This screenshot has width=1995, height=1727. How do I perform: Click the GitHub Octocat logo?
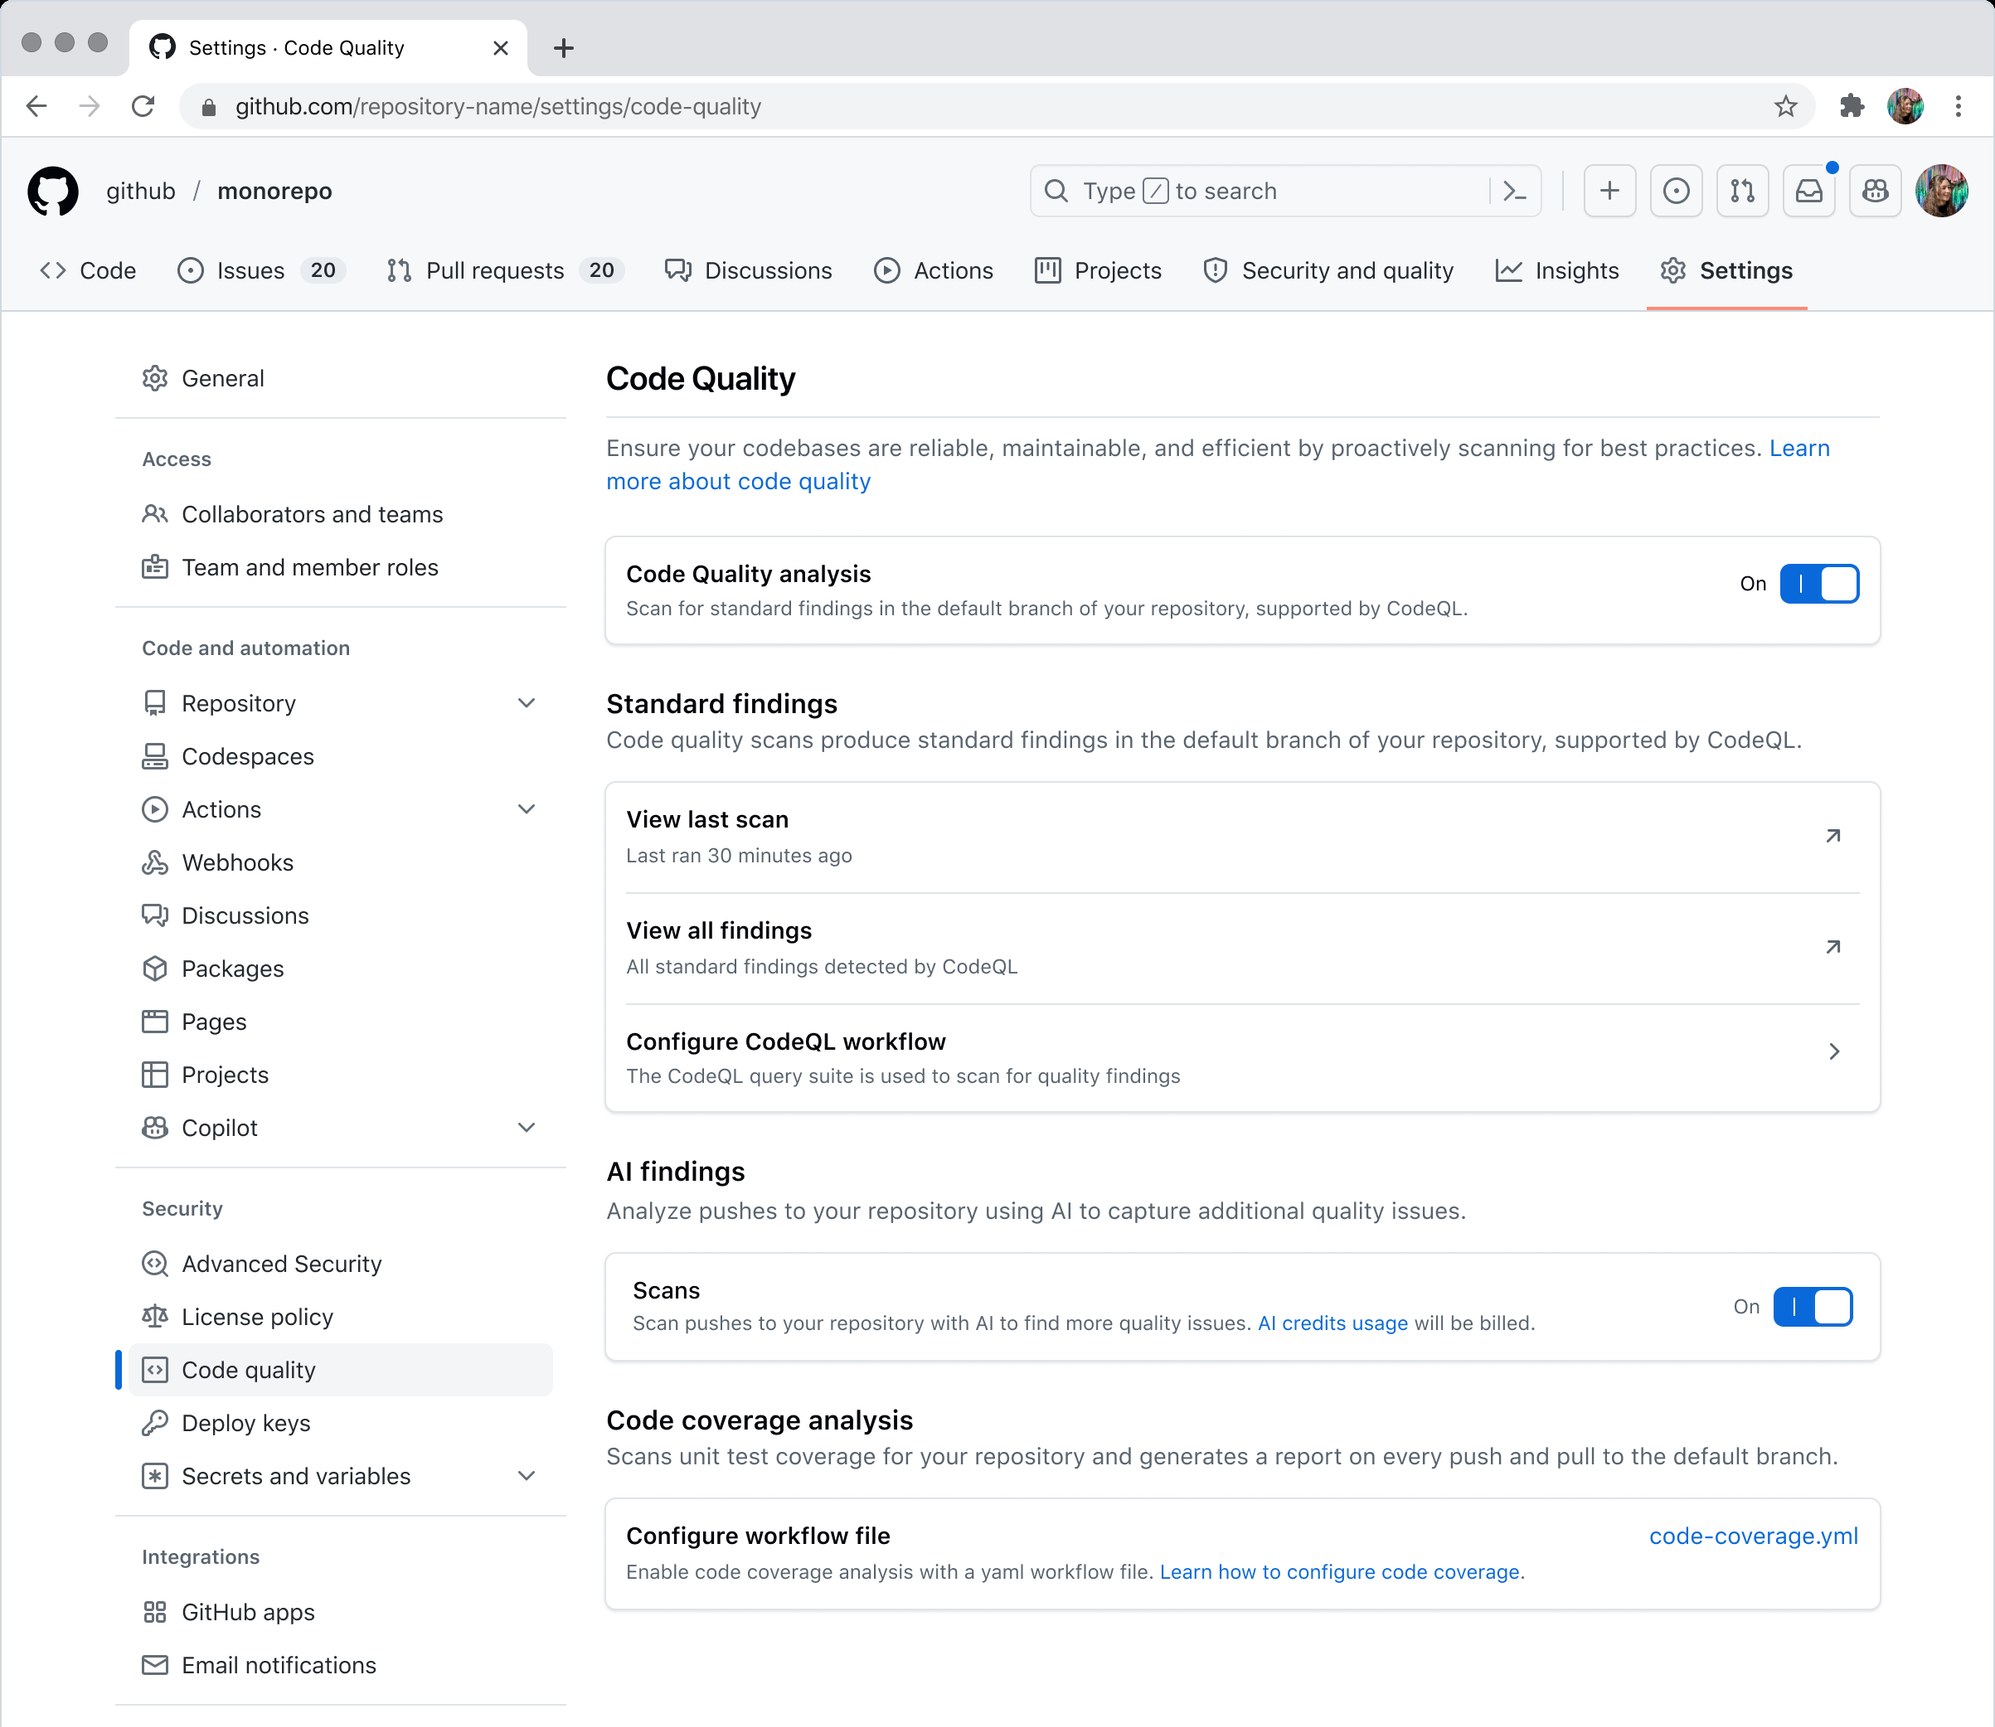coord(53,191)
